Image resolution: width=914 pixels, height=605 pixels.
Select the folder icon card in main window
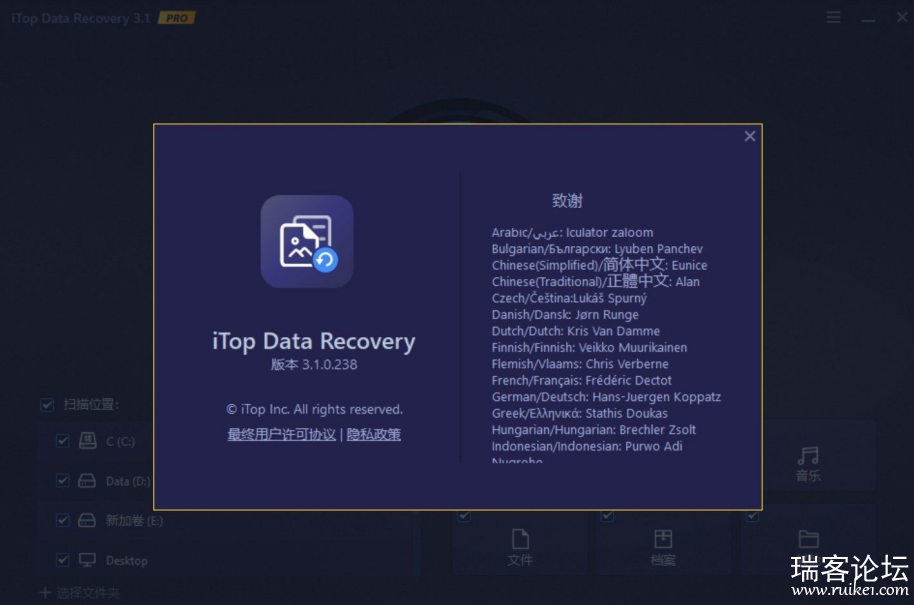point(808,539)
